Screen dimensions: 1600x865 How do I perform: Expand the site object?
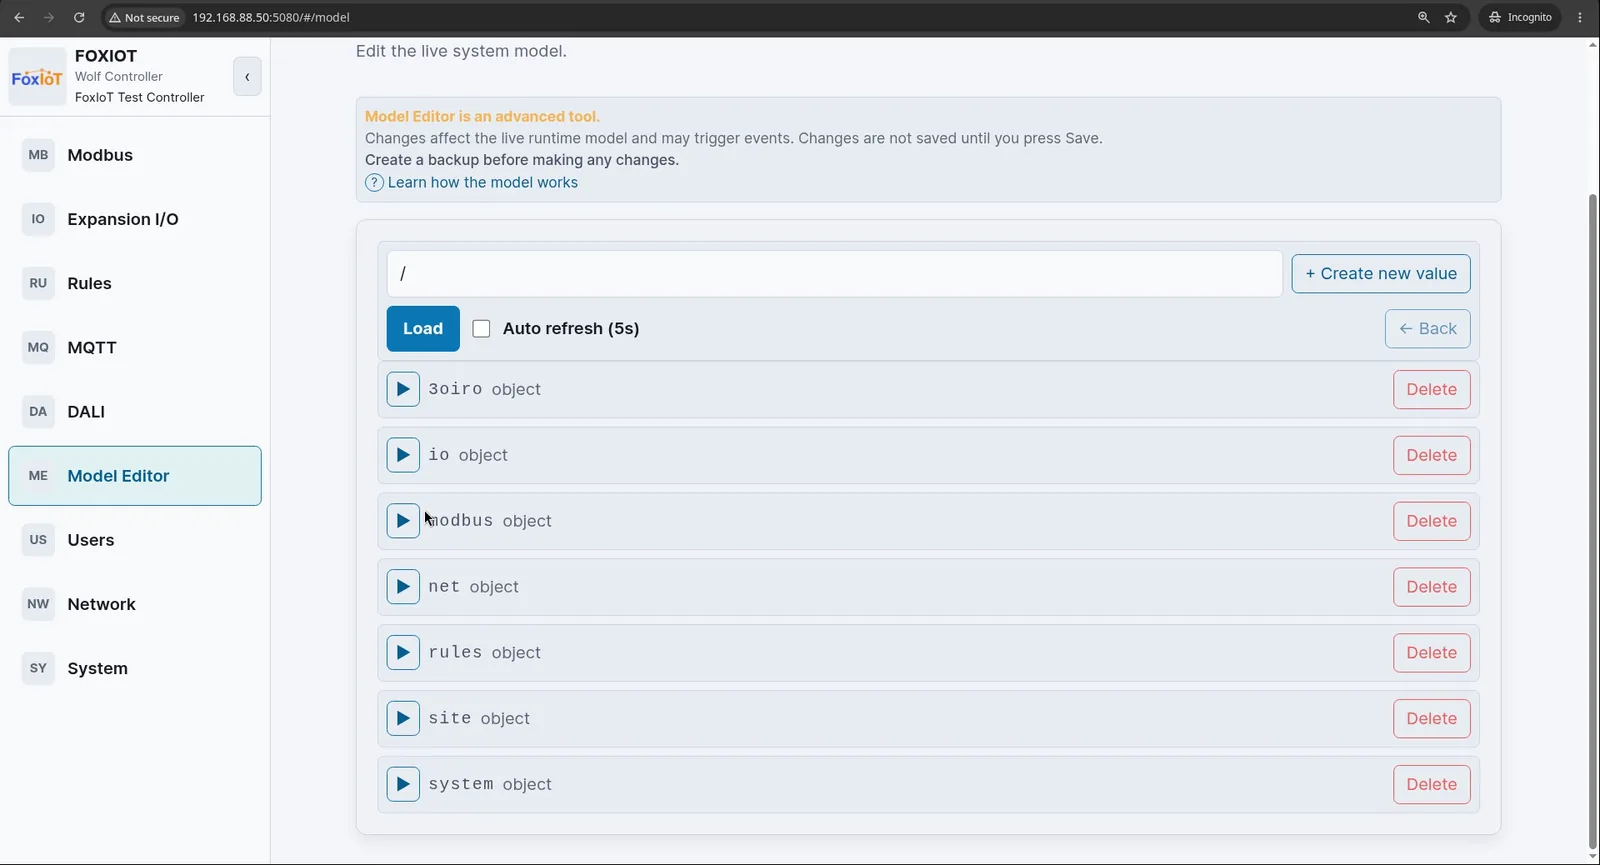click(403, 718)
